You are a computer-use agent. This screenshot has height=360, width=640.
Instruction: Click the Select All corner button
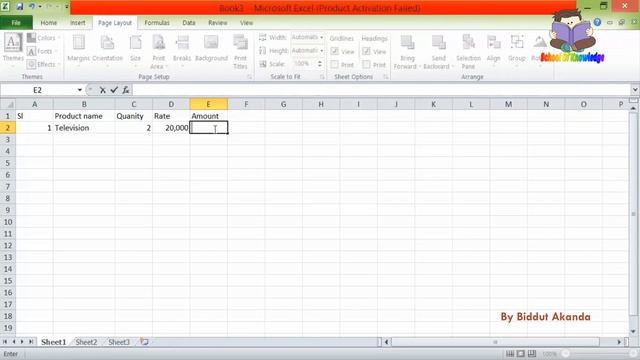(x=8, y=104)
